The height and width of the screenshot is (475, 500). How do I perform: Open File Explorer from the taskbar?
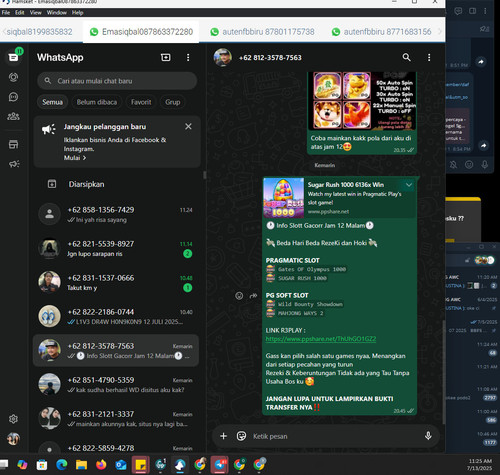[x=81, y=464]
